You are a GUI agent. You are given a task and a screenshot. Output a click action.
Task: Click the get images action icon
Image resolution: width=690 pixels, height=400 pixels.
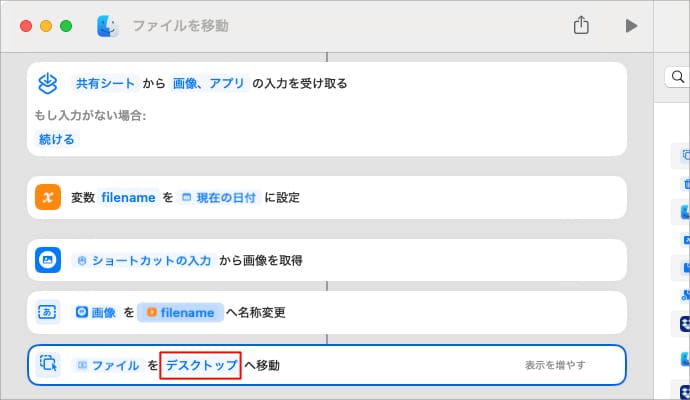48,260
